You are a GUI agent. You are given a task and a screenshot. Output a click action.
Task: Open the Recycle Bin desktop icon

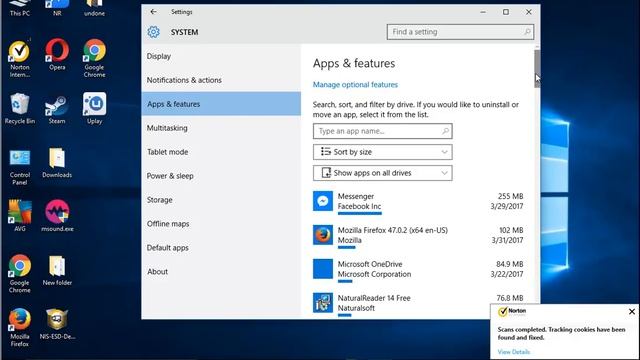click(x=20, y=109)
